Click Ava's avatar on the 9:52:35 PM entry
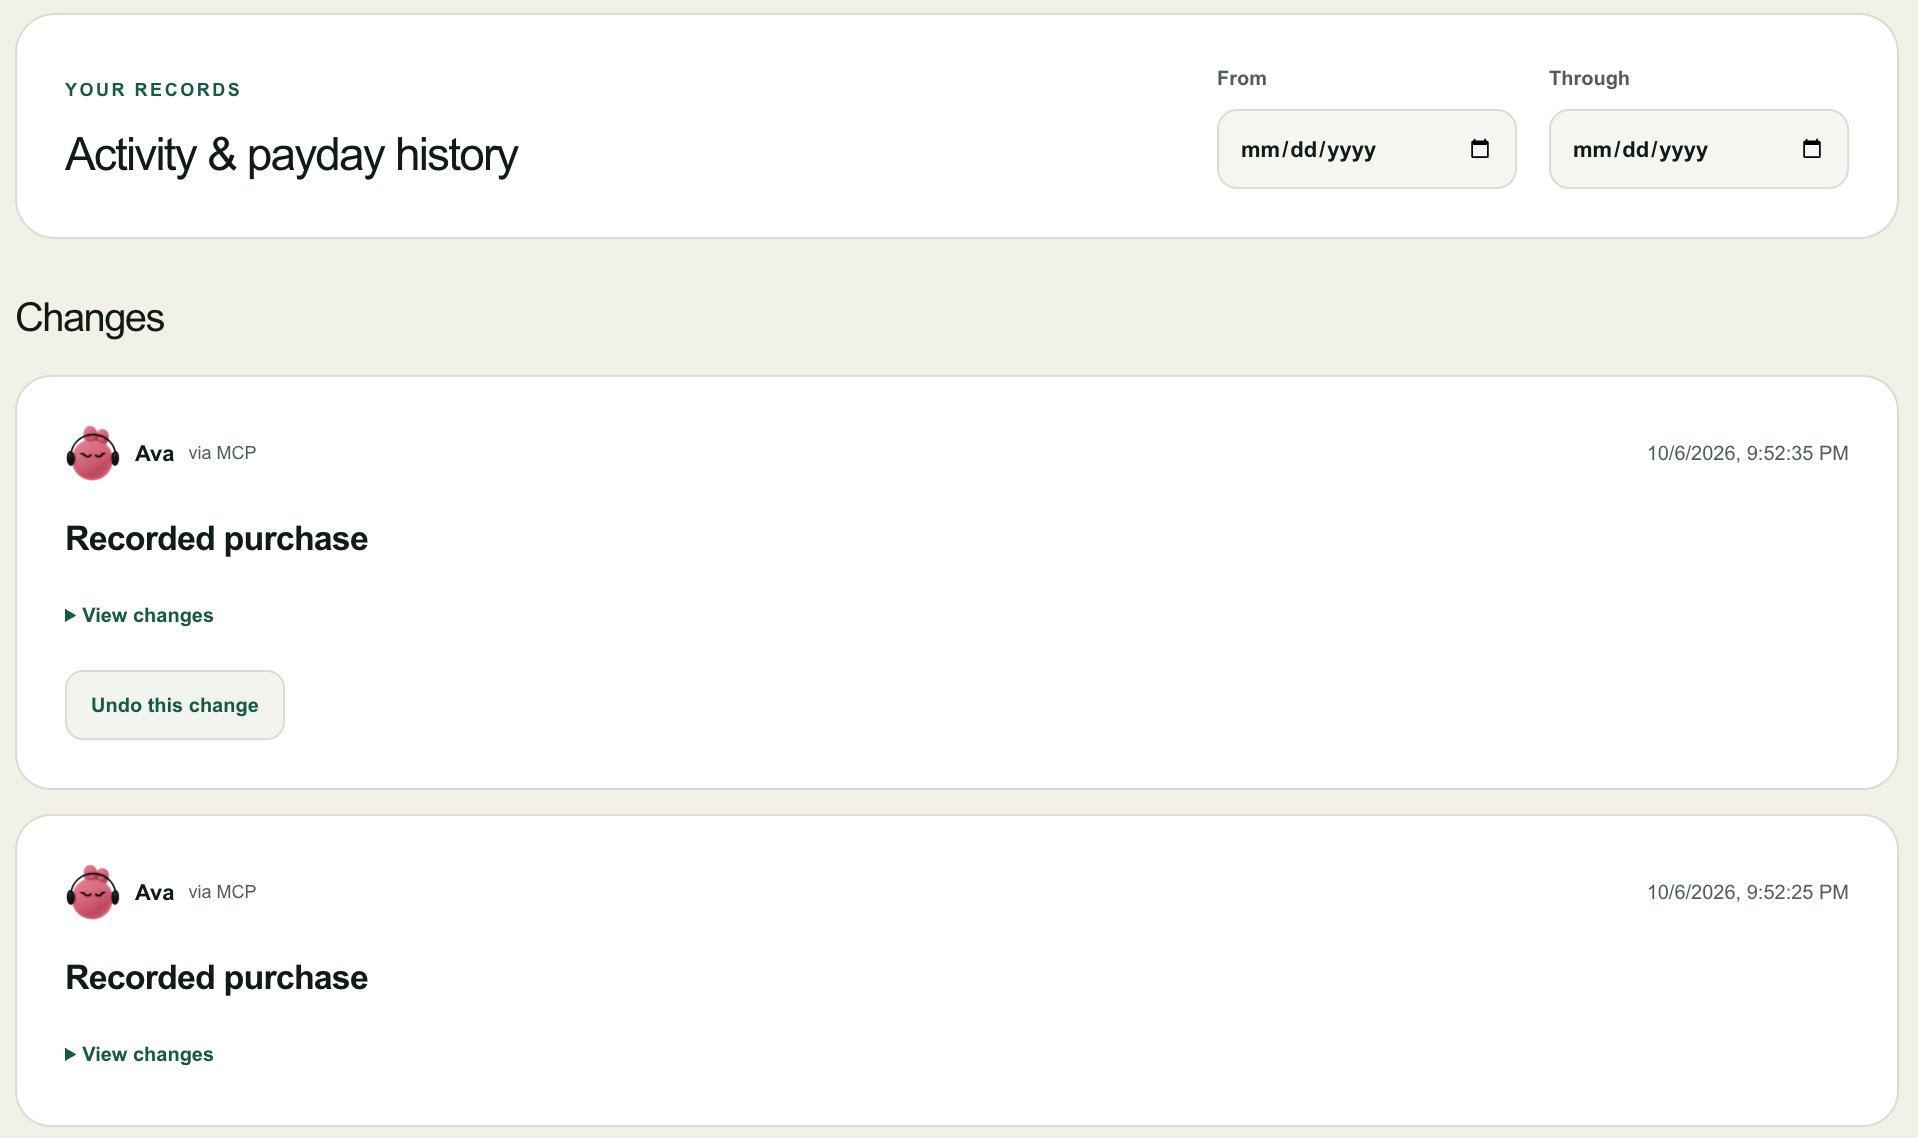Image resolution: width=1918 pixels, height=1138 pixels. click(x=92, y=453)
